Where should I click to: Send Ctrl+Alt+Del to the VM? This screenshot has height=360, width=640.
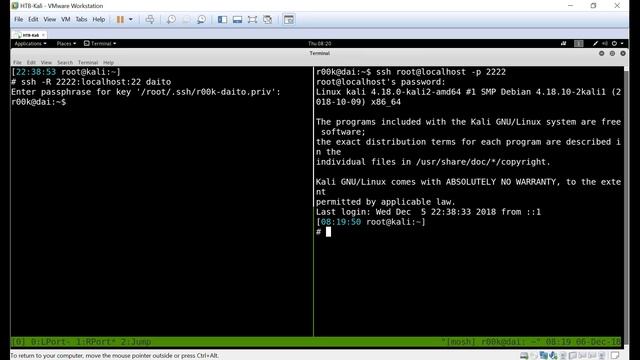(x=150, y=19)
